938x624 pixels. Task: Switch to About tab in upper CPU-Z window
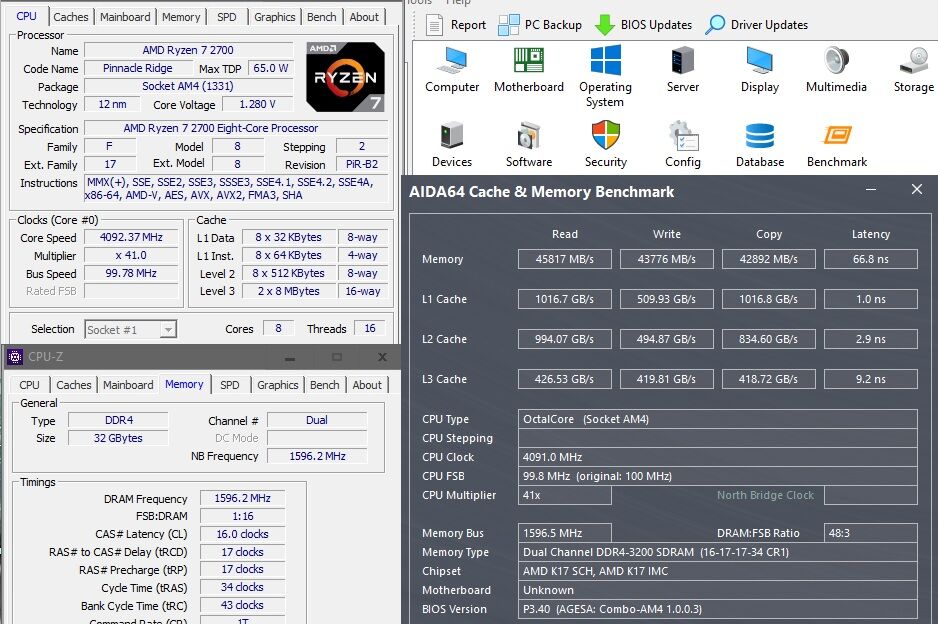coord(364,17)
